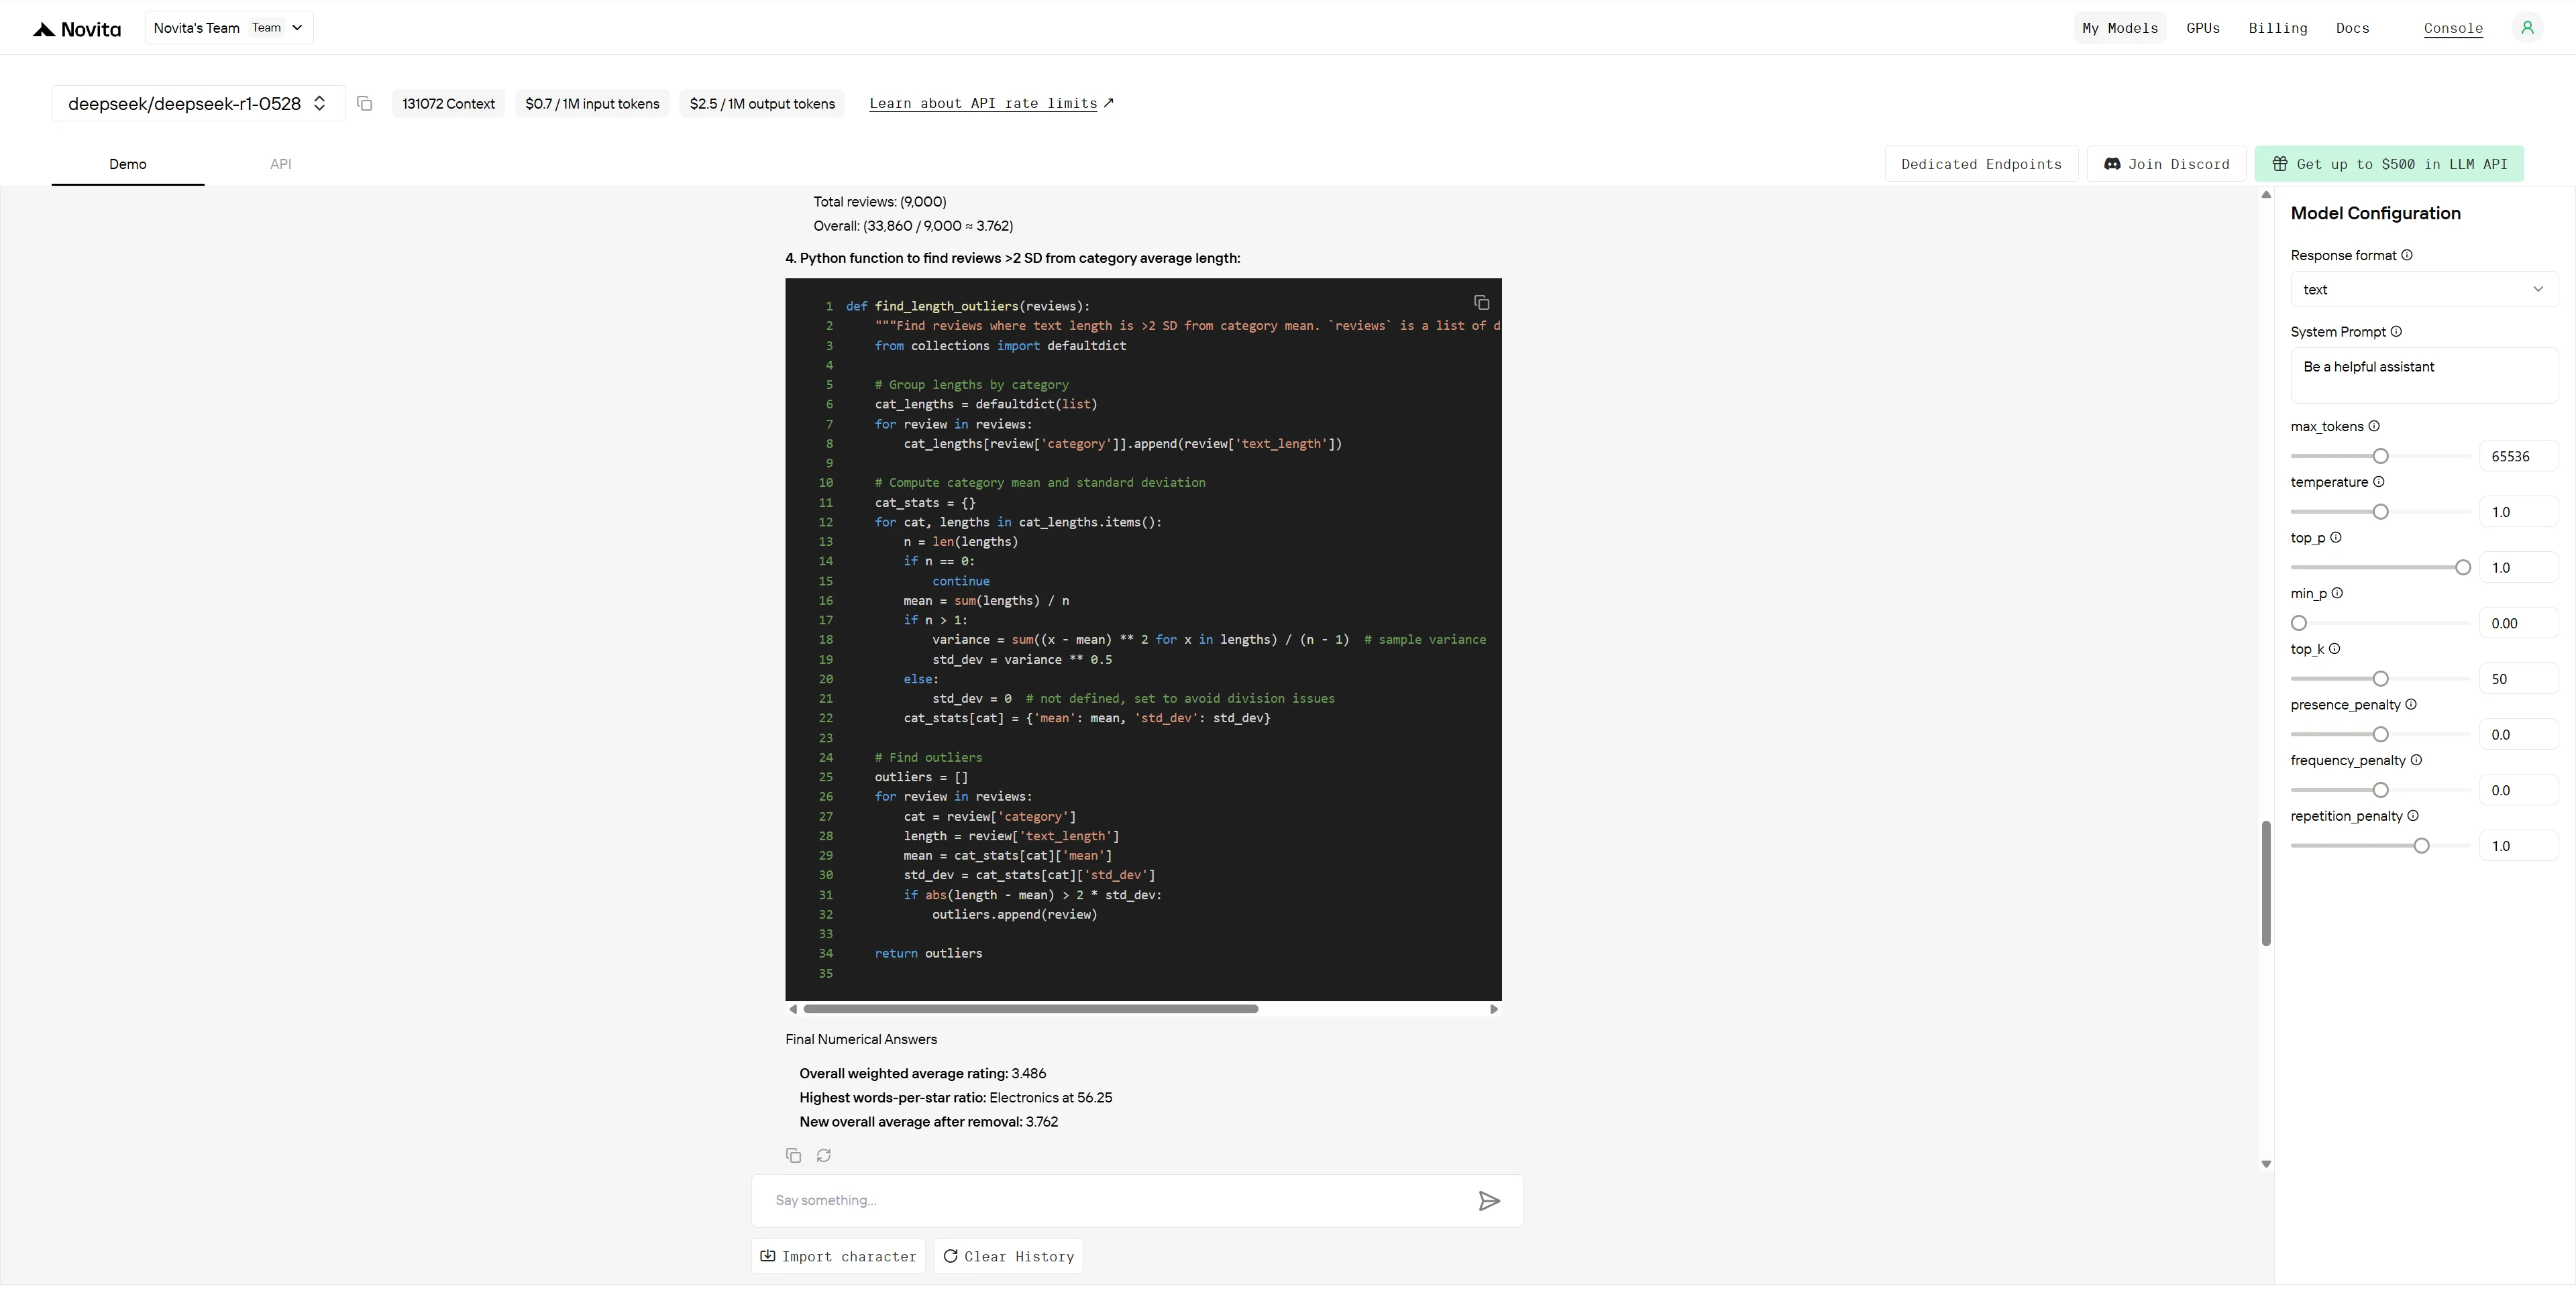This screenshot has width=2576, height=1313.
Task: Adjust the repetition_penalty slider handle
Action: tap(2421, 846)
